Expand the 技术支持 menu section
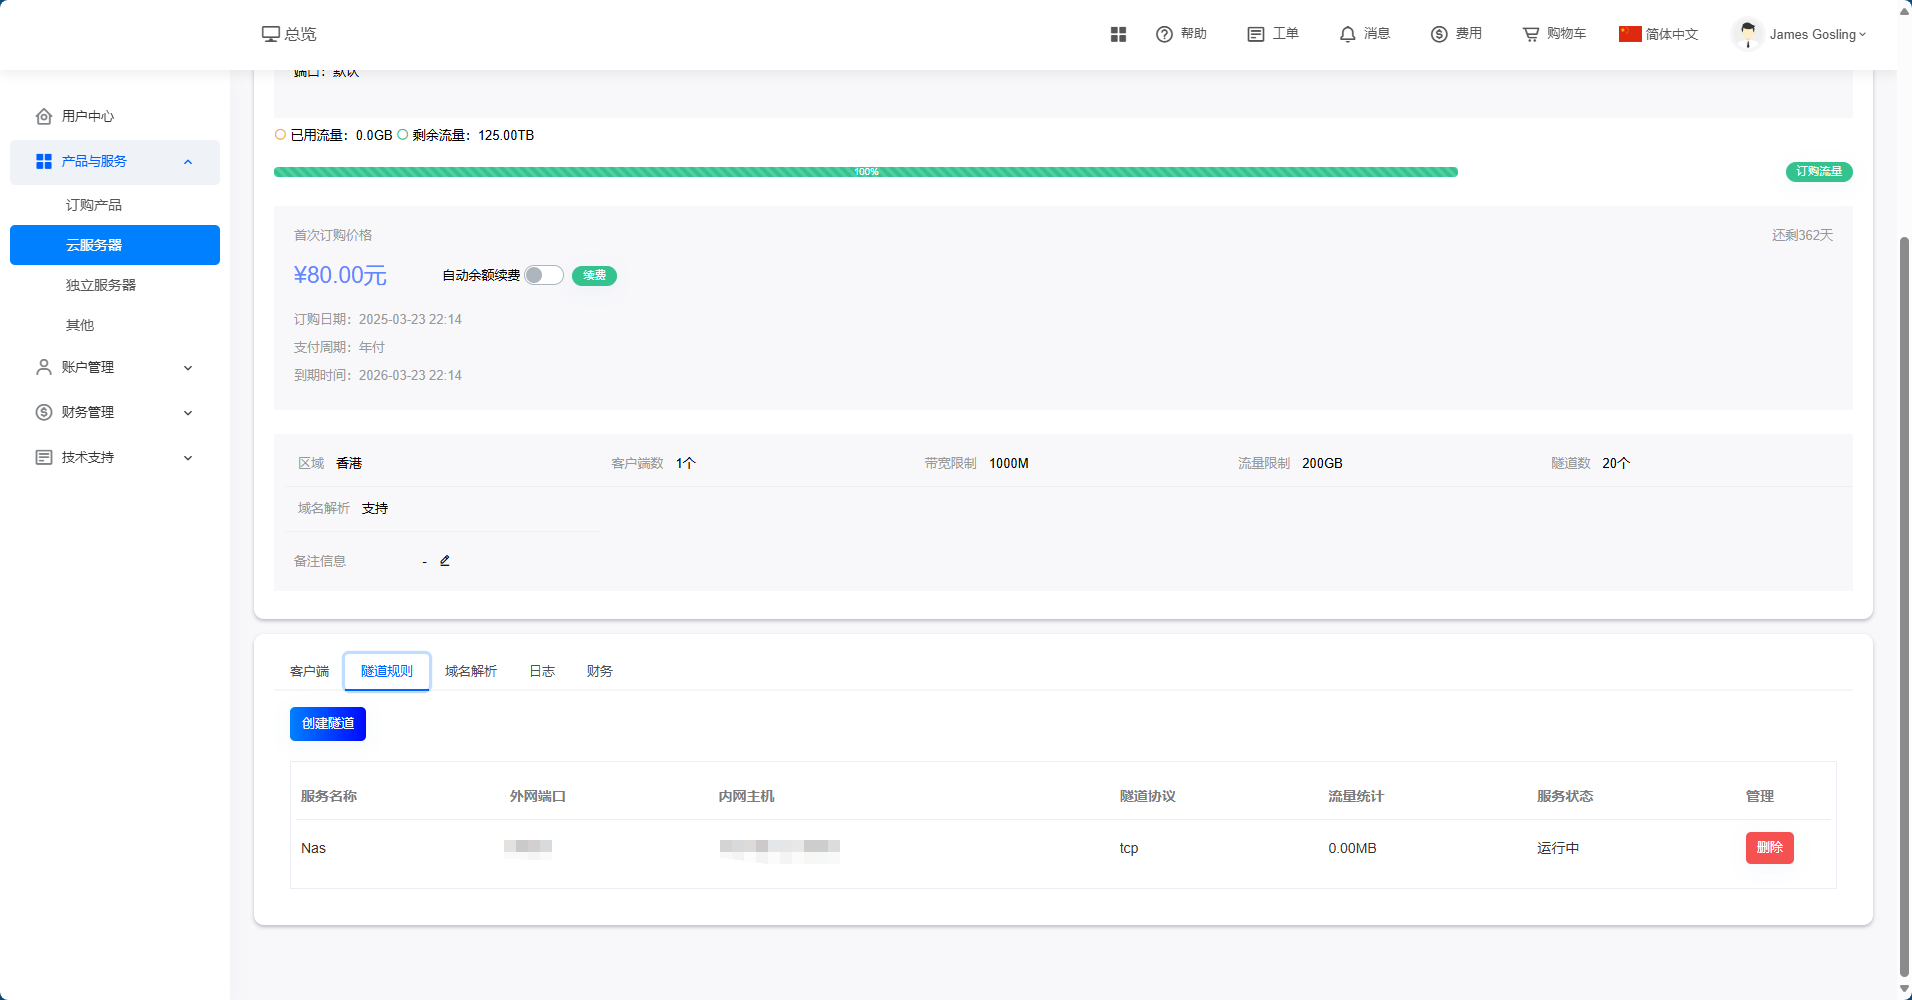 tap(188, 458)
